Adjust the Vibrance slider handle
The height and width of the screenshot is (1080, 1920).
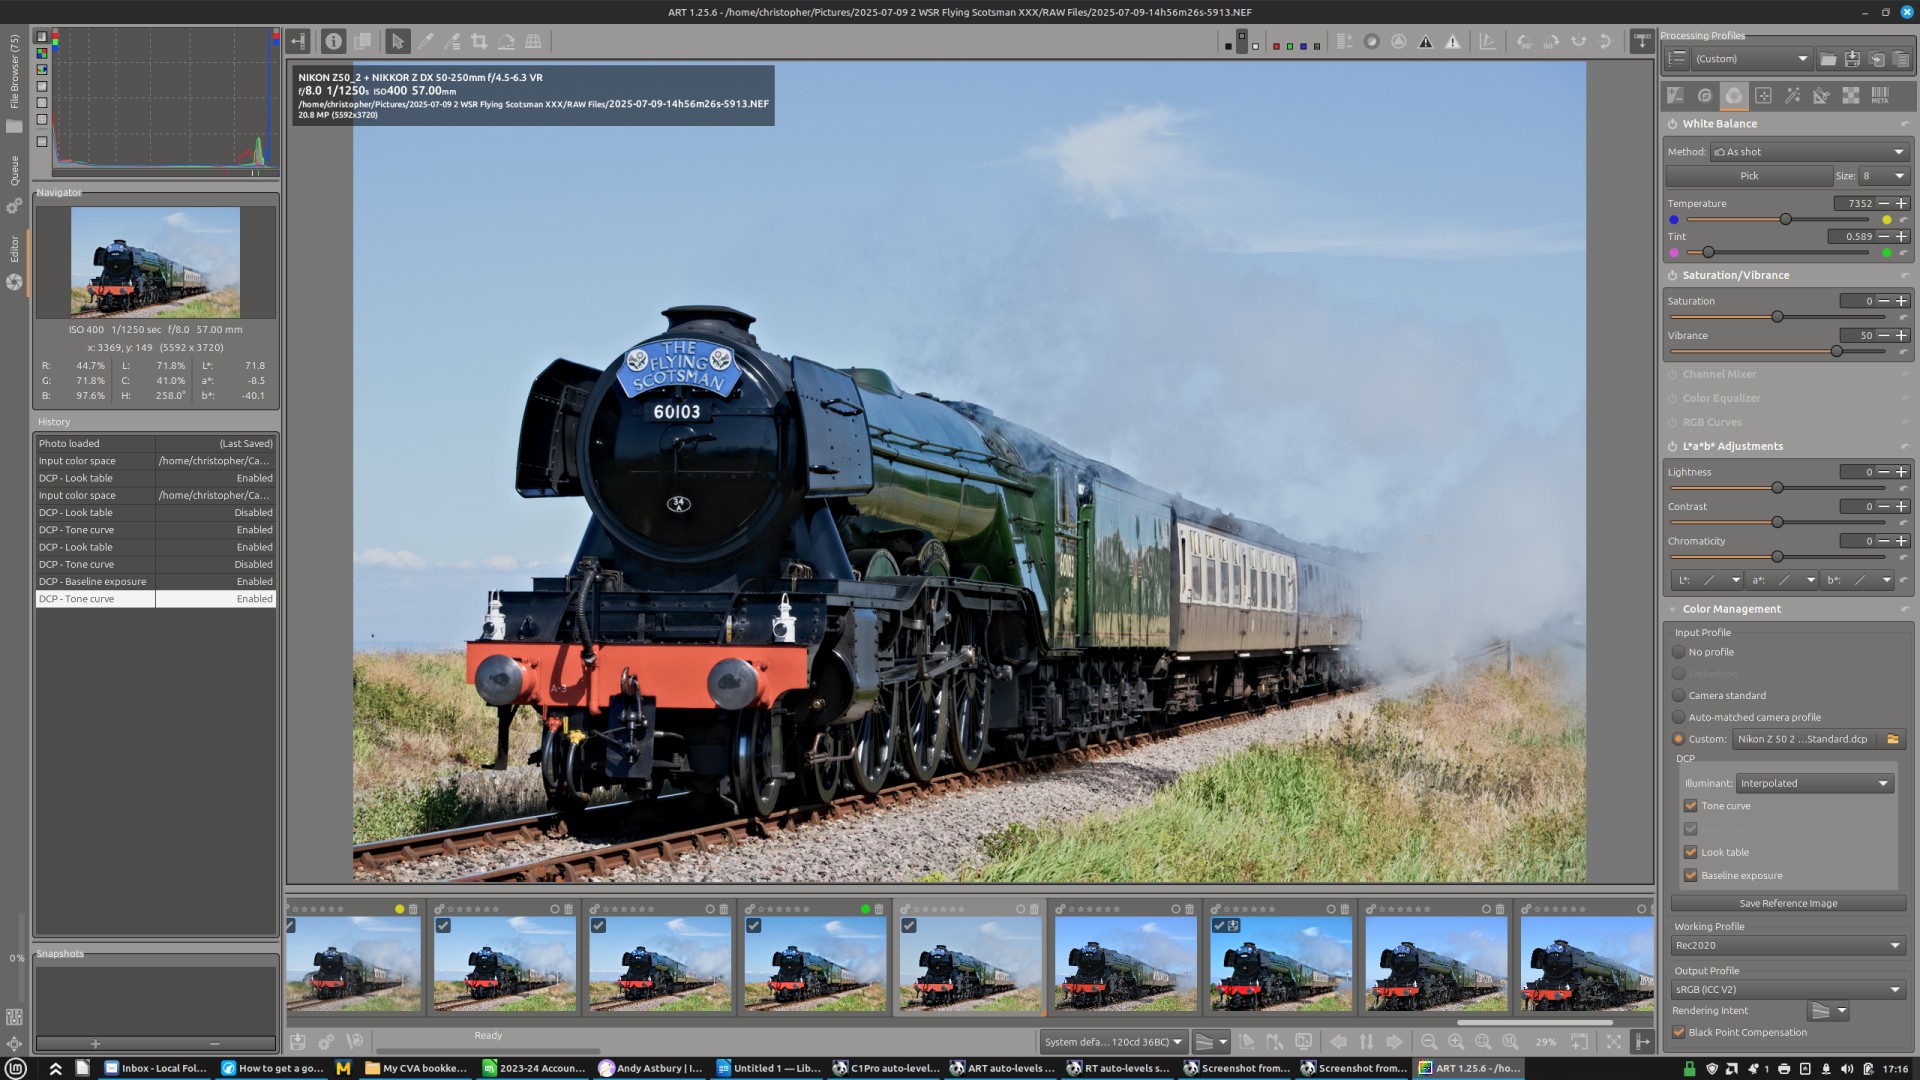pos(1836,351)
